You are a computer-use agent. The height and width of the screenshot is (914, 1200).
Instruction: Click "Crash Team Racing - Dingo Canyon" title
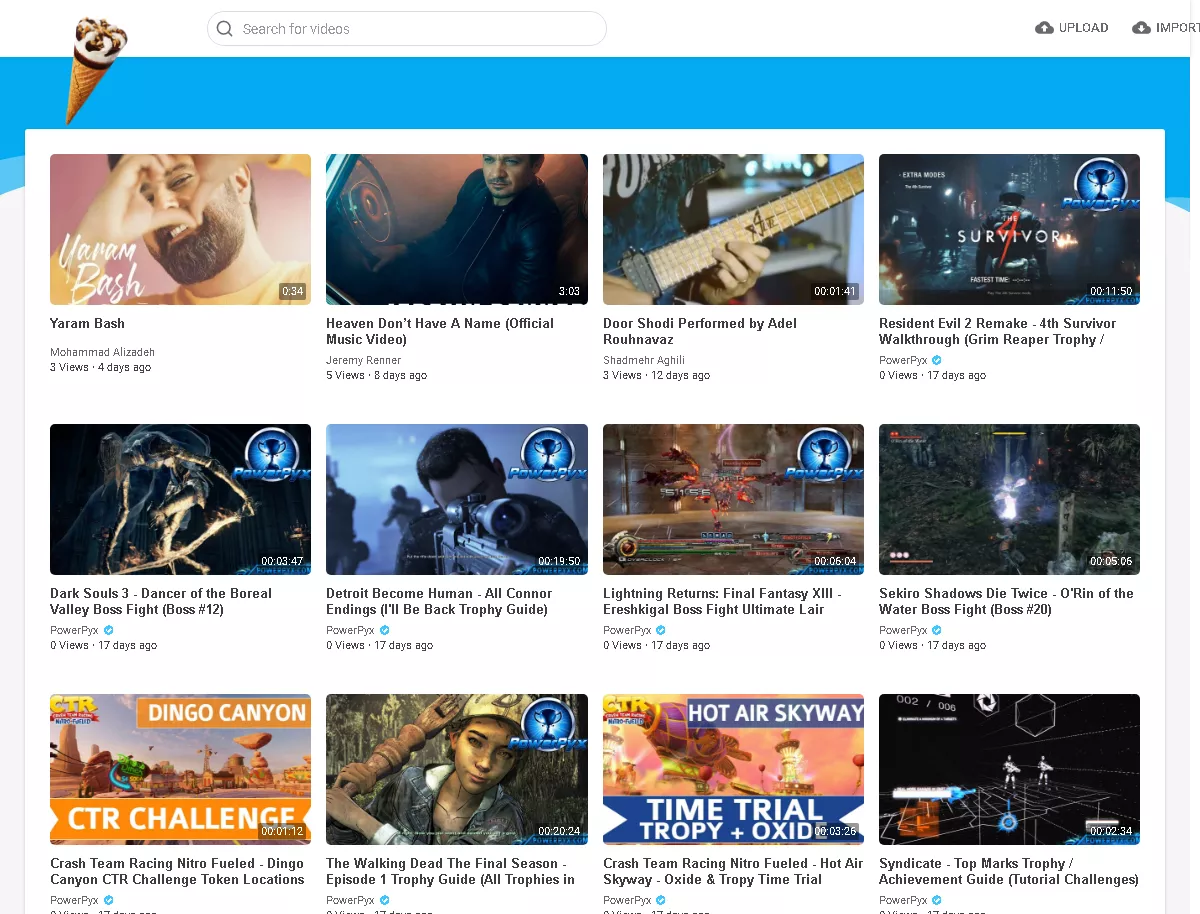coord(177,871)
